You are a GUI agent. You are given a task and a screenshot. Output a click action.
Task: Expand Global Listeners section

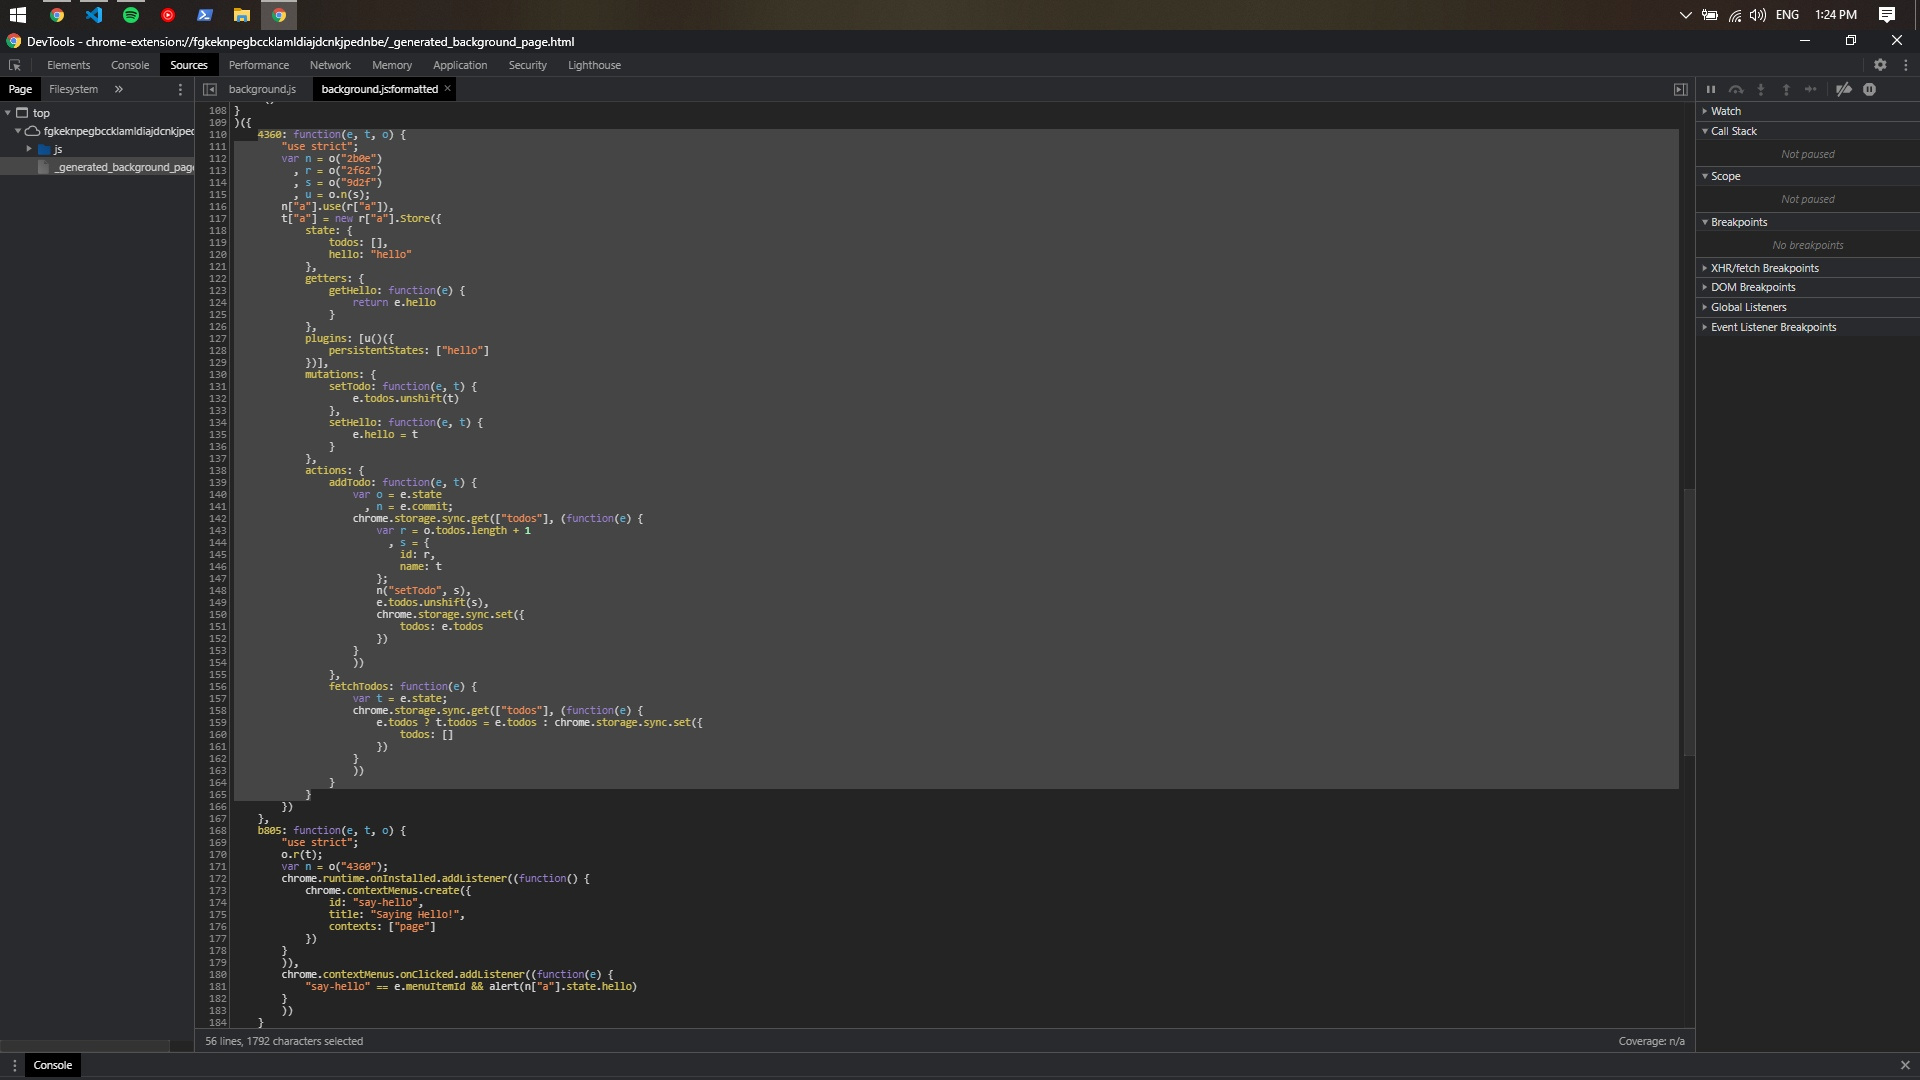pyautogui.click(x=1748, y=307)
